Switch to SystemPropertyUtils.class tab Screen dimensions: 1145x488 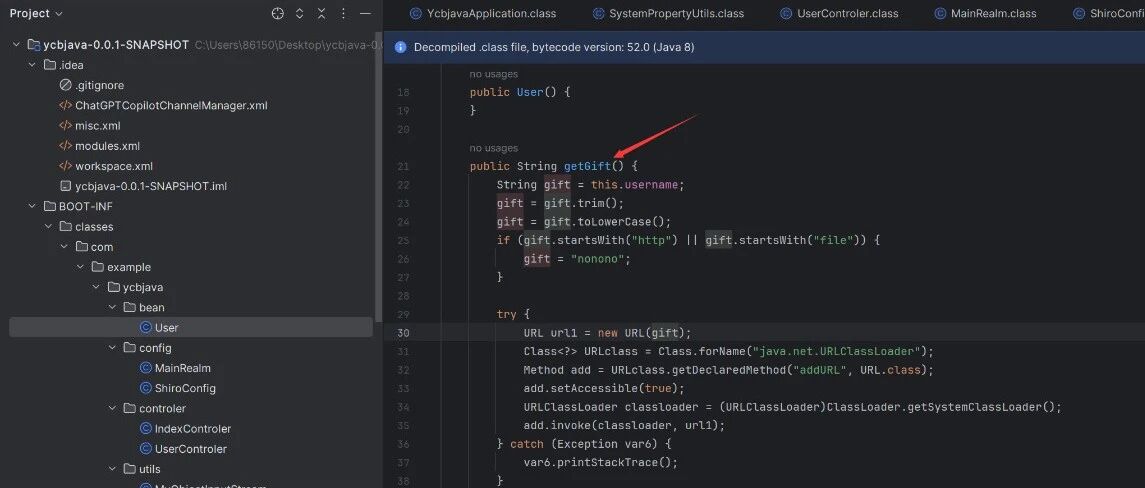[668, 13]
